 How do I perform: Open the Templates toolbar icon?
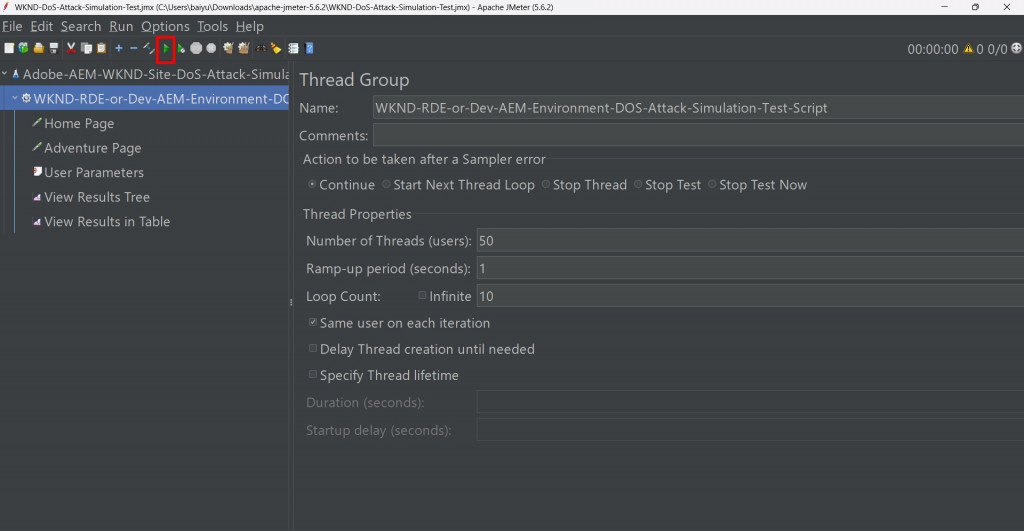24,48
